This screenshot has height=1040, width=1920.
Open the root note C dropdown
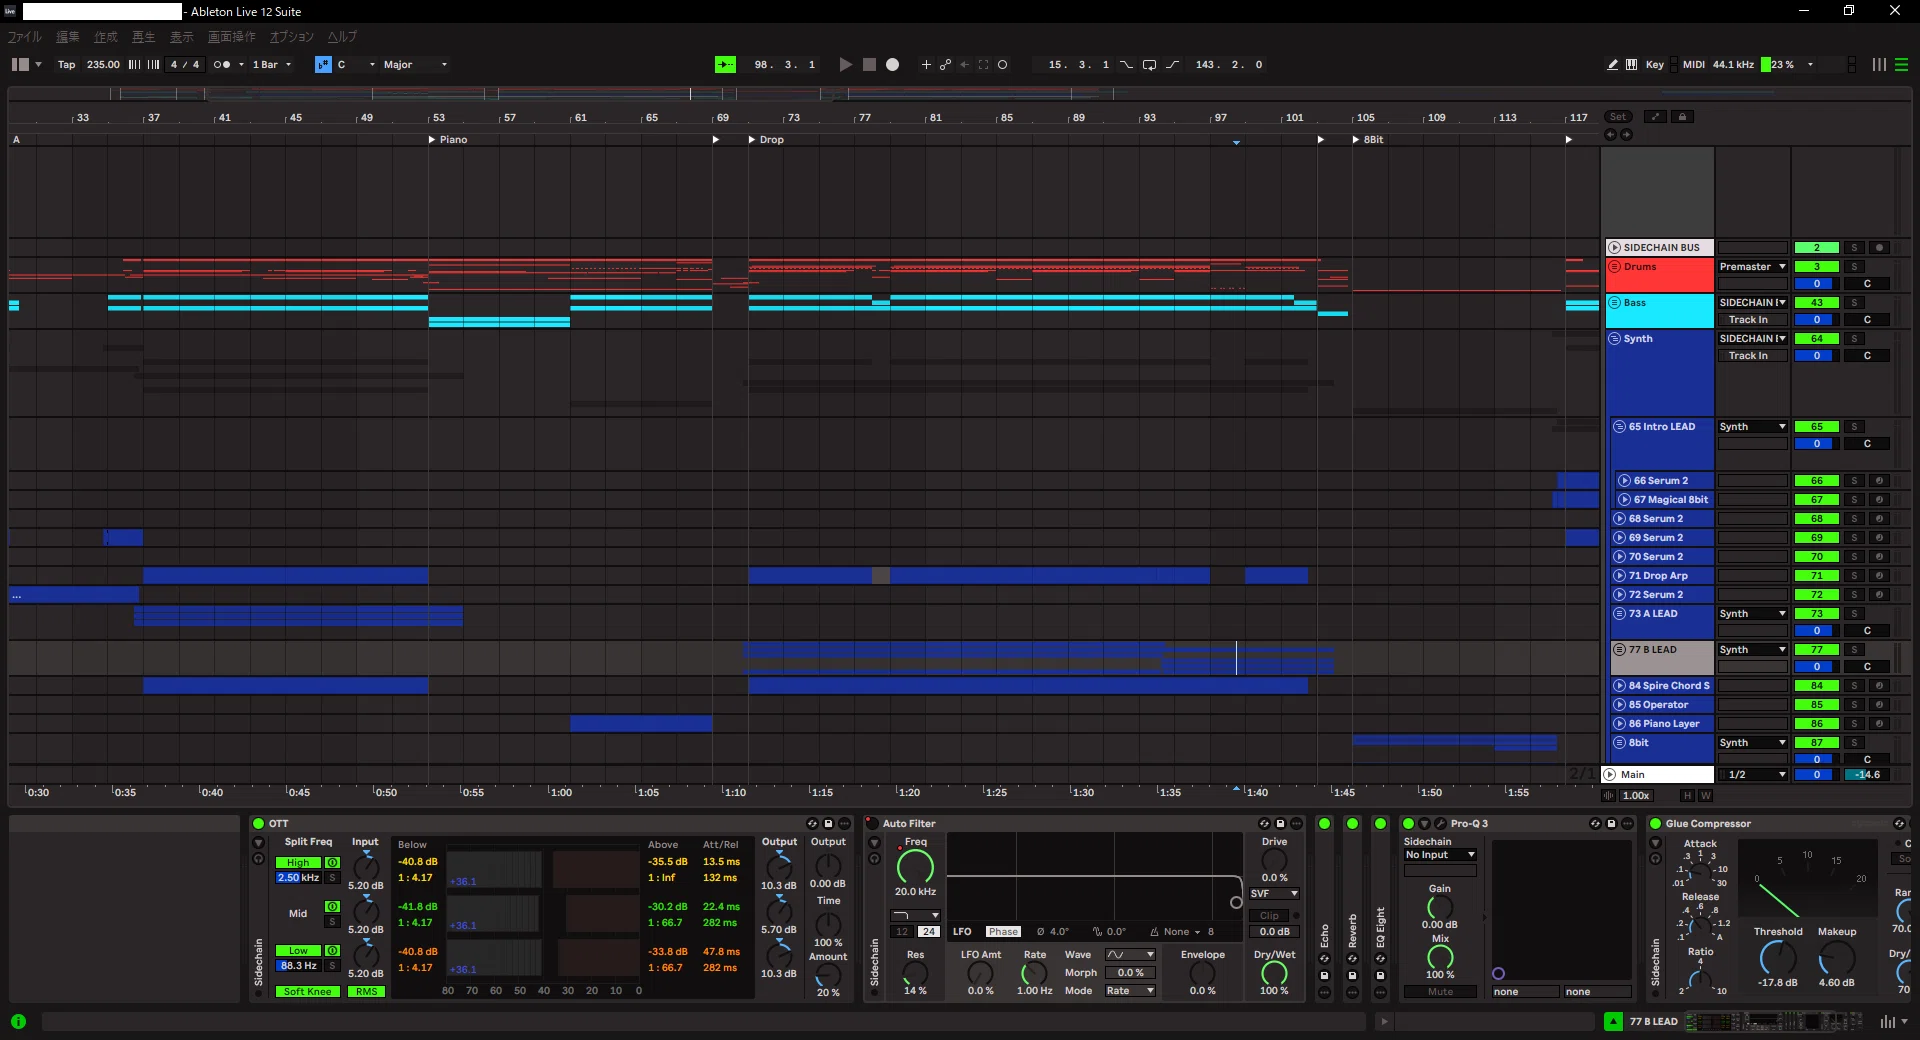click(x=356, y=65)
